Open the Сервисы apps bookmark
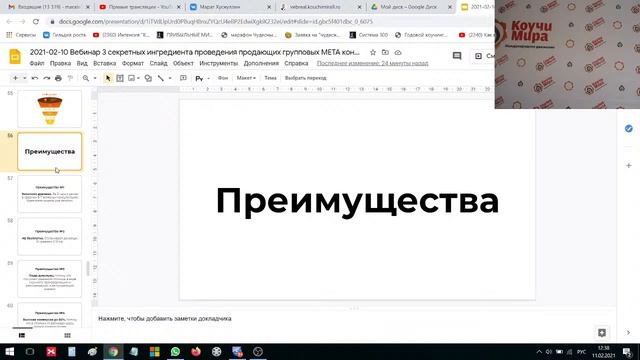This screenshot has width=640, height=360. [21, 35]
